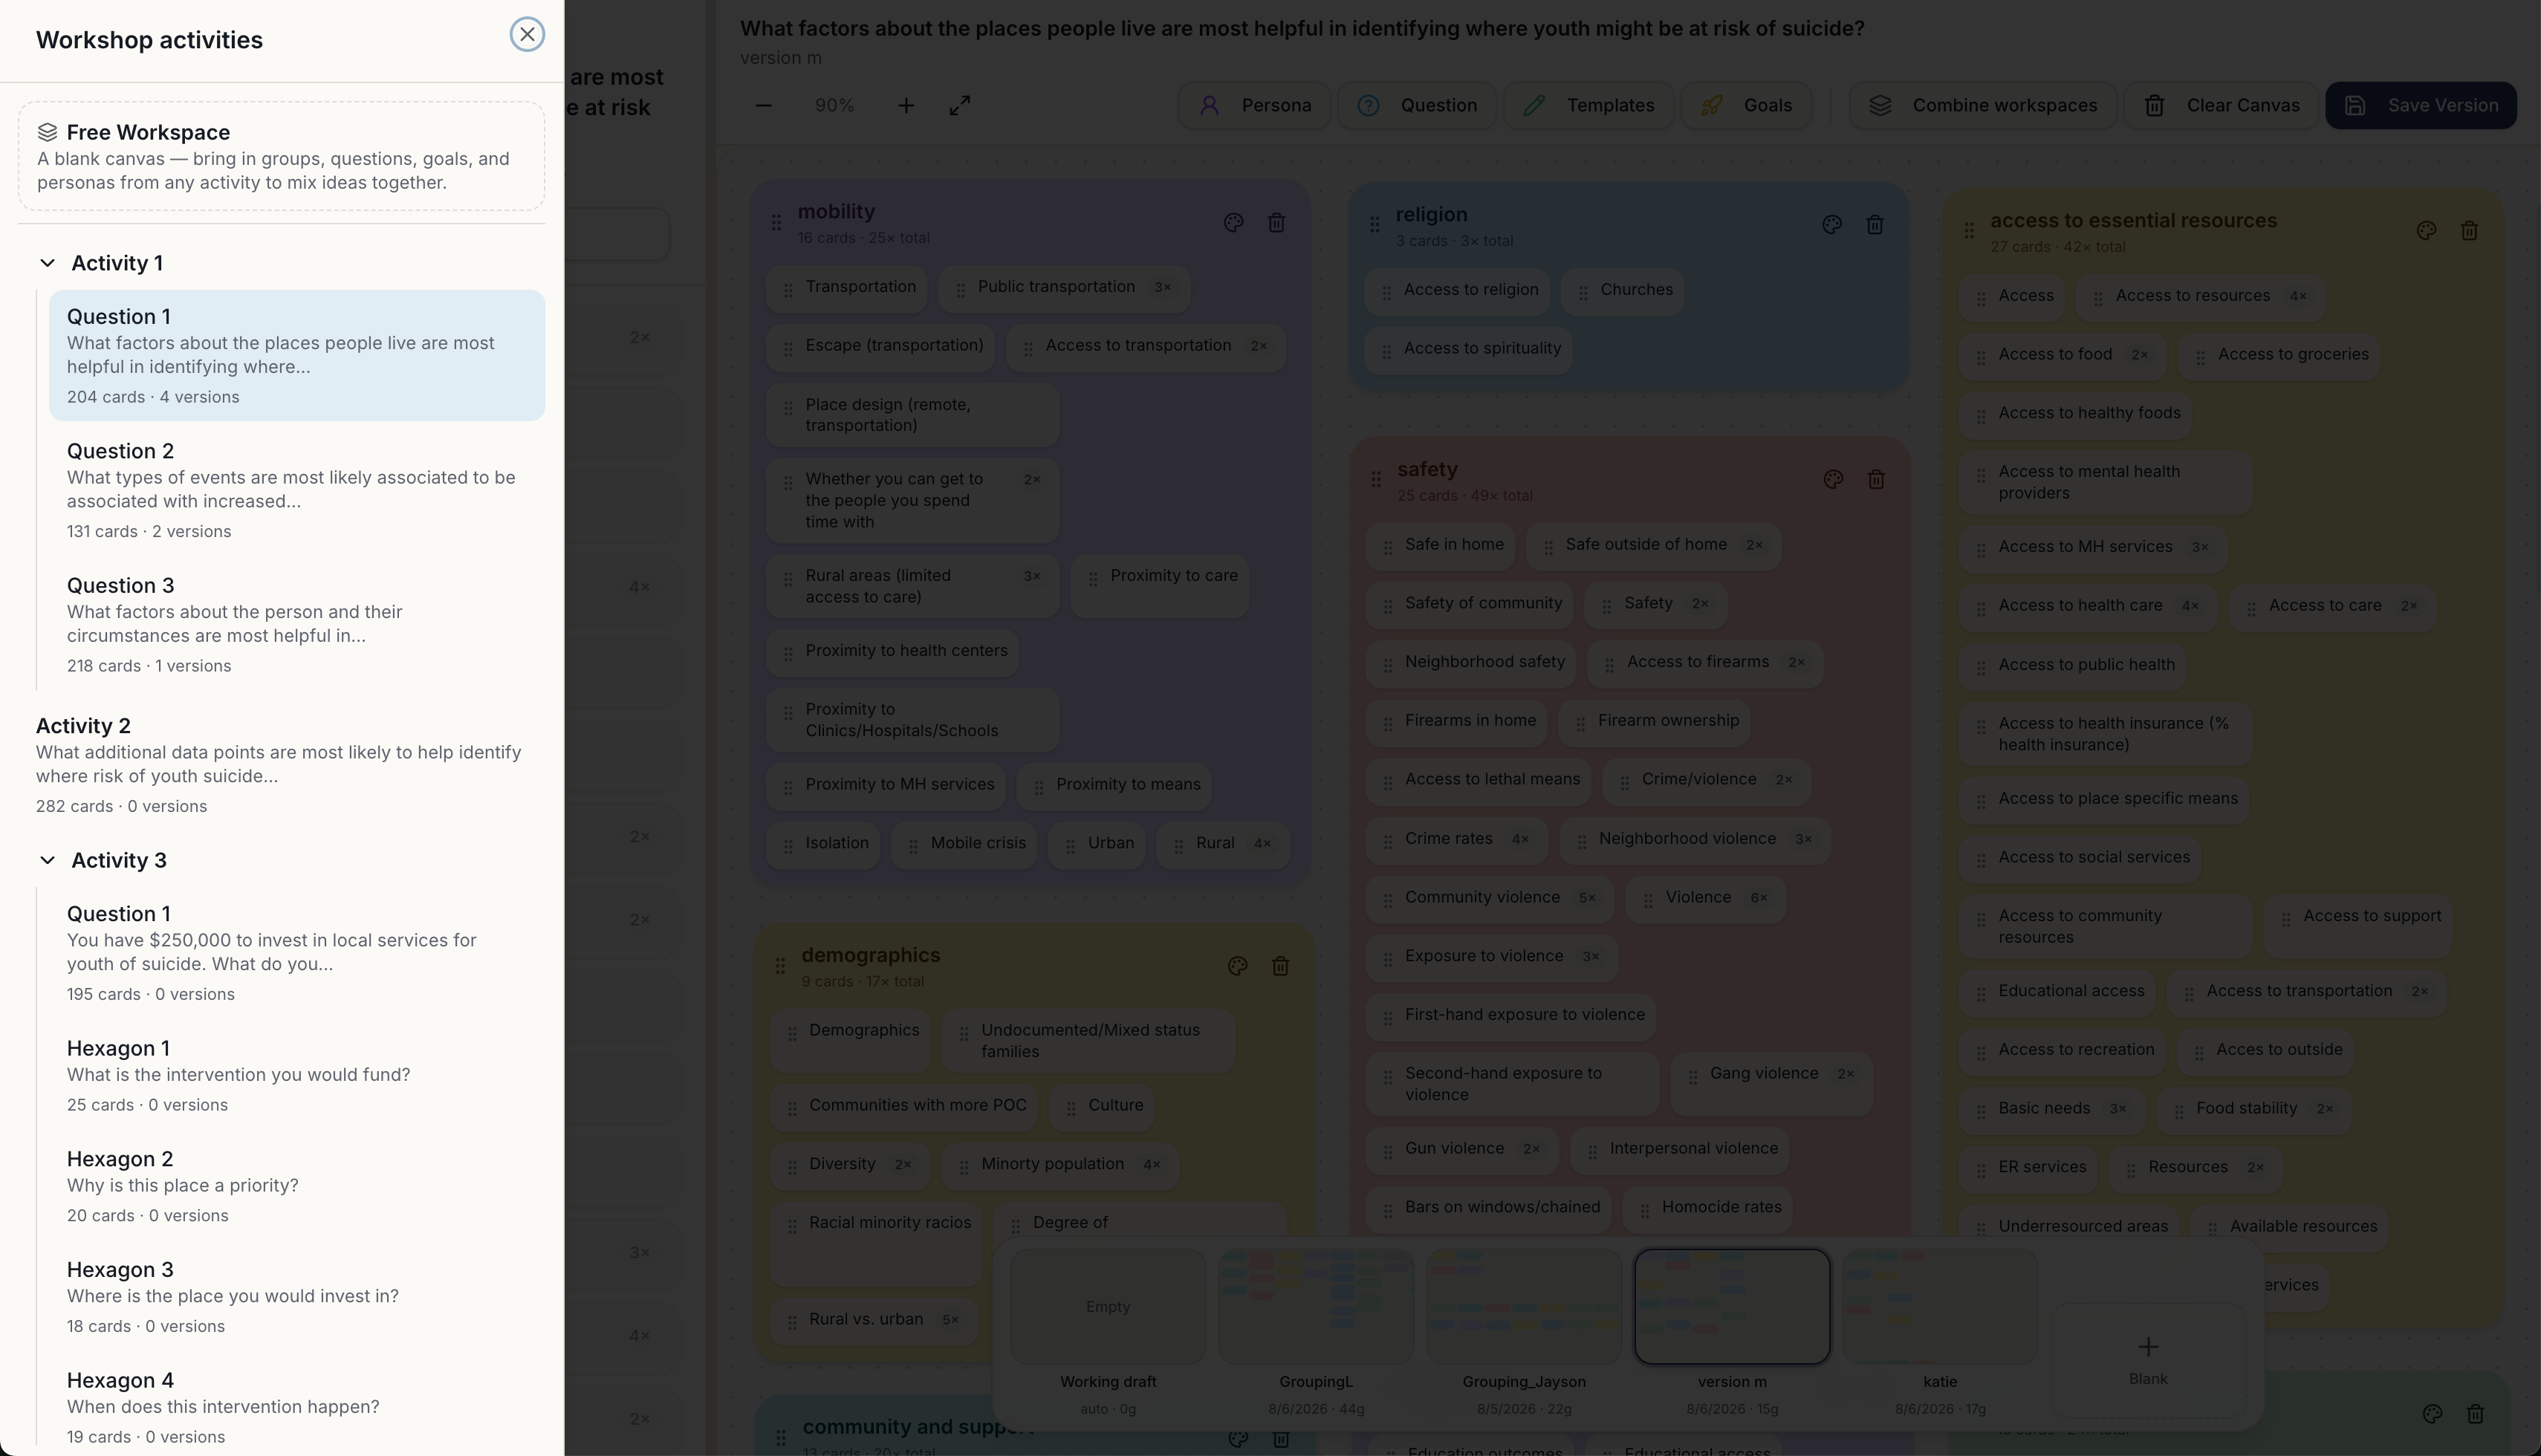
Task: Open color palette for access to essential resources
Action: point(2426,231)
